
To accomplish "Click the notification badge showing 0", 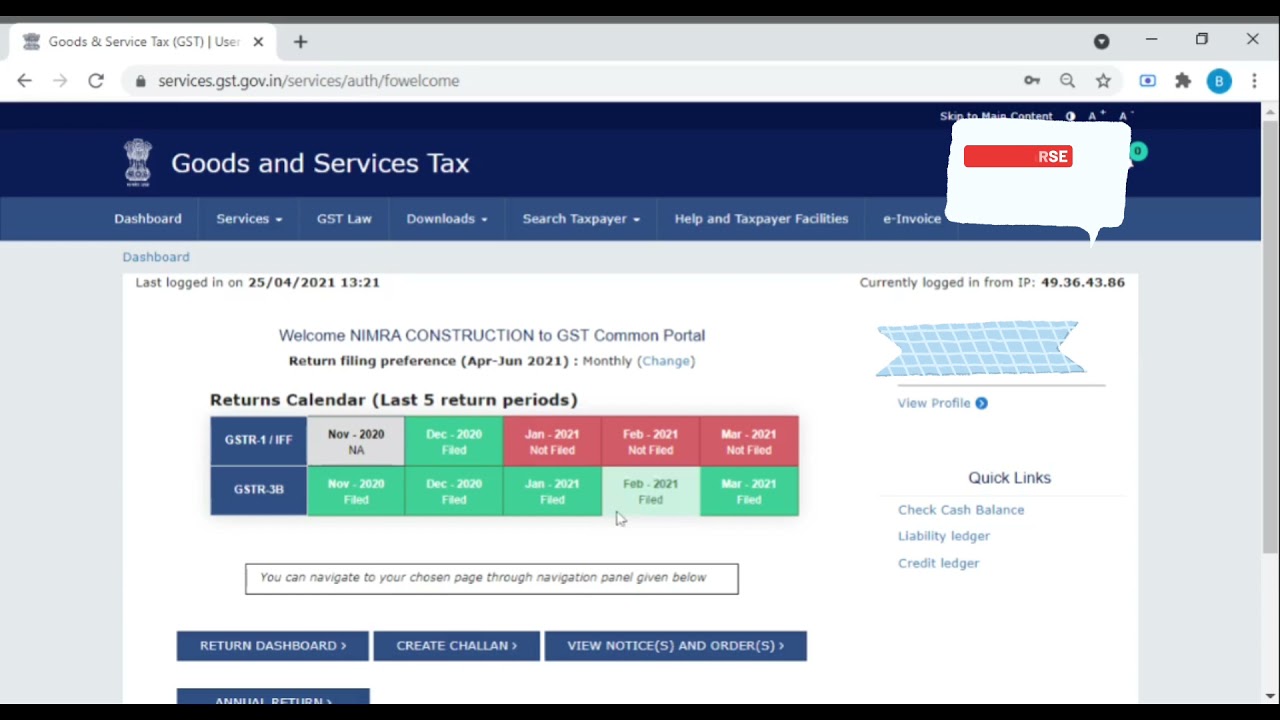I will [1138, 152].
